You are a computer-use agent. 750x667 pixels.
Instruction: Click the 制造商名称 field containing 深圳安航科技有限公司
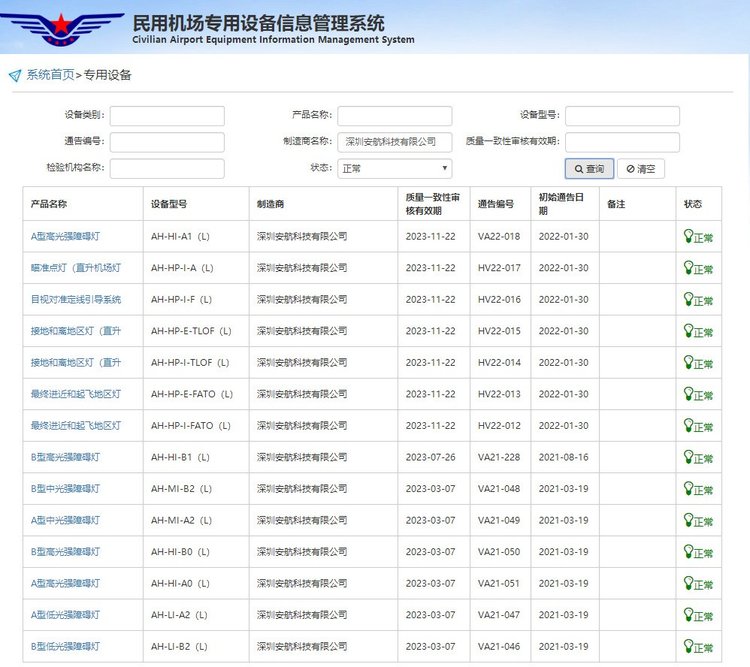coord(394,142)
